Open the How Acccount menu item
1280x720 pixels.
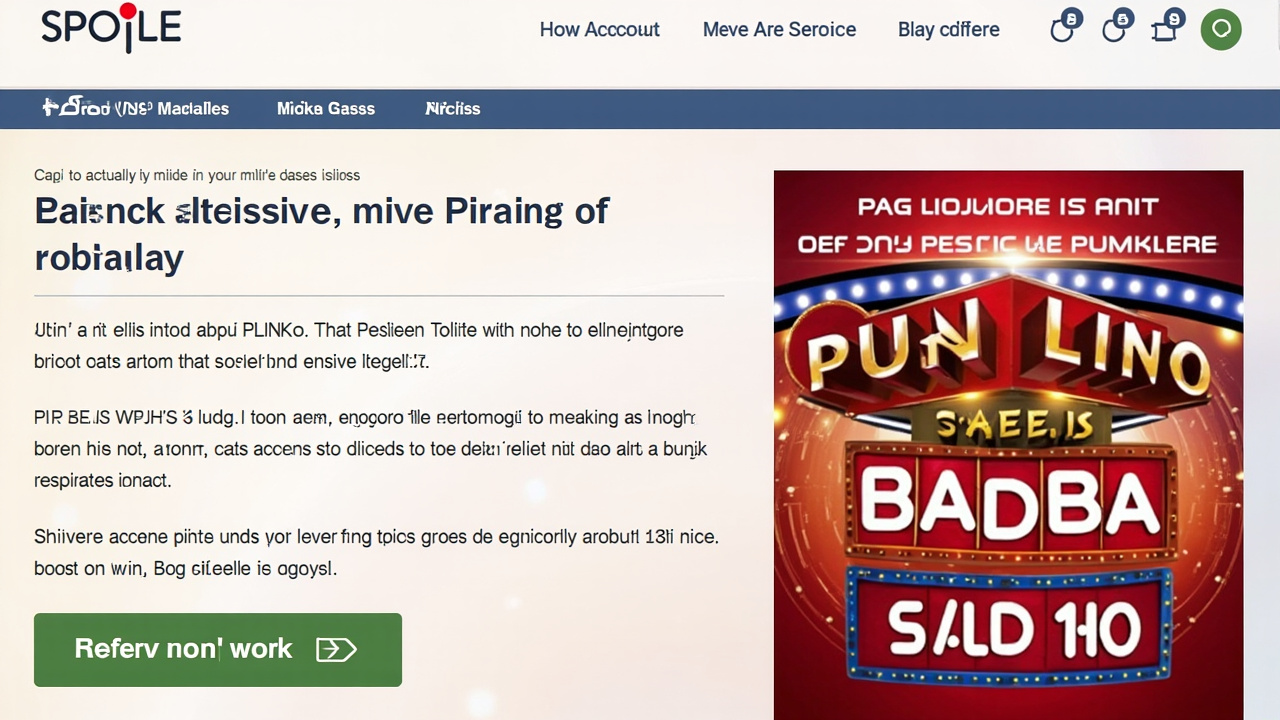point(599,30)
